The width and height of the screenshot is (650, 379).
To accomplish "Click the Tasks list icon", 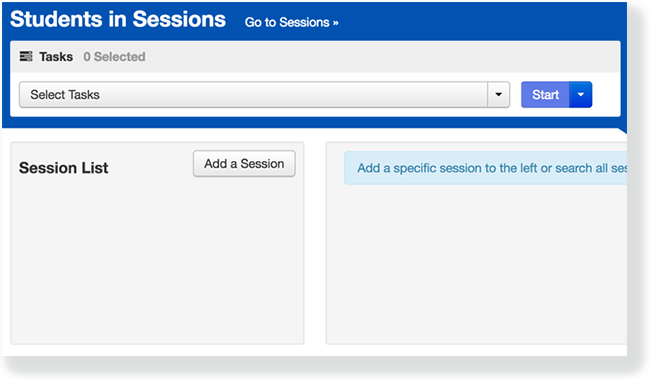I will point(26,56).
